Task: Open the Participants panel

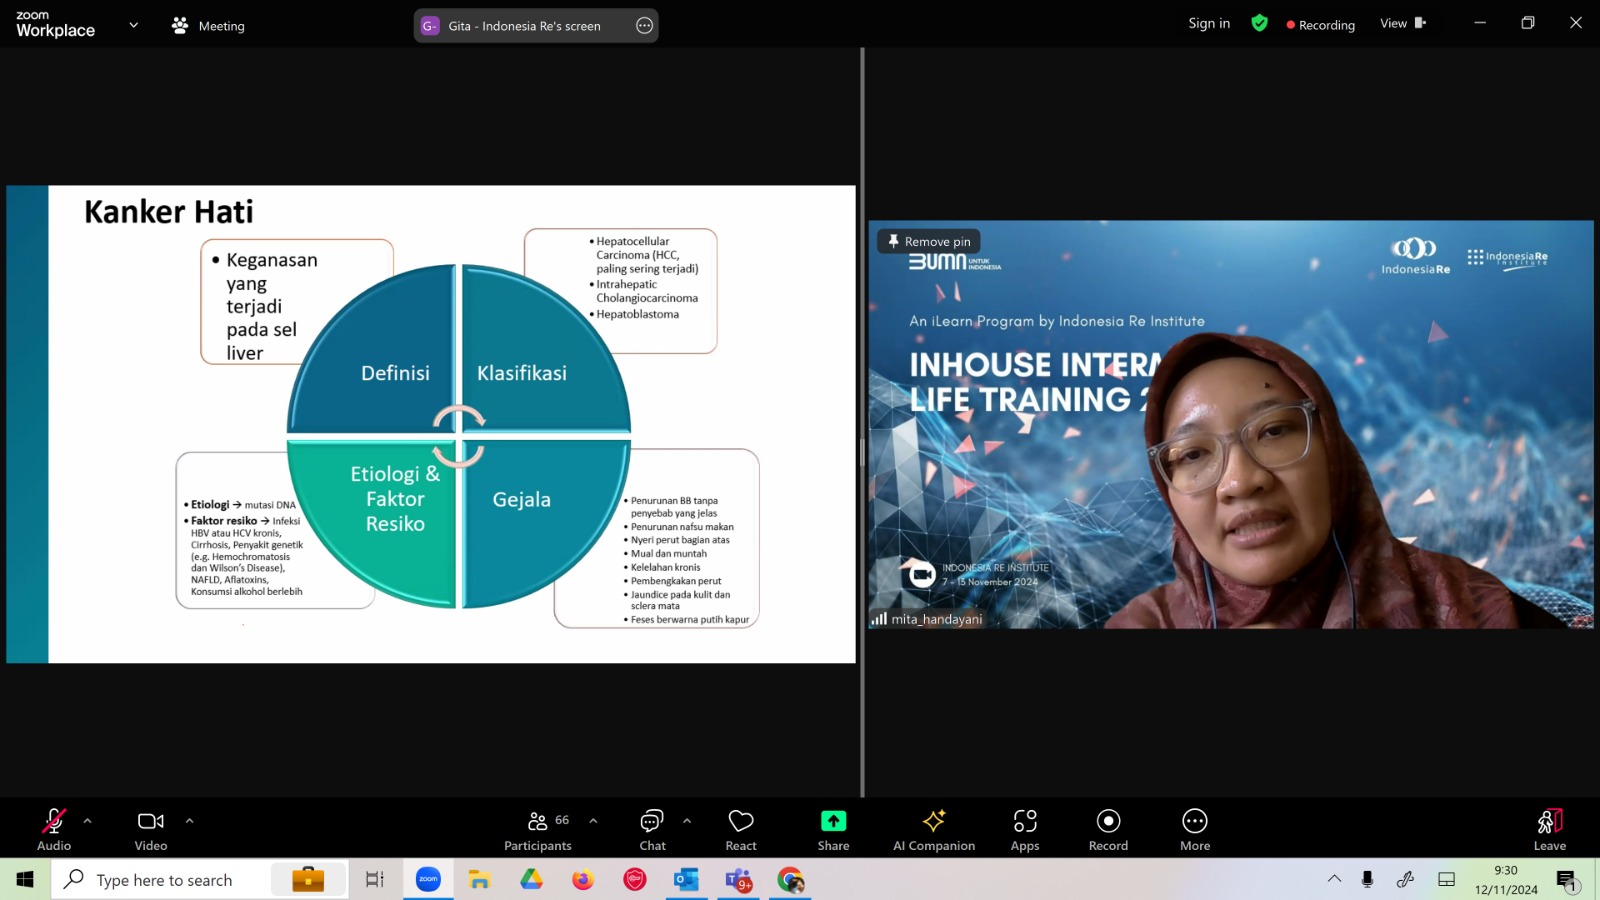Action: click(538, 829)
